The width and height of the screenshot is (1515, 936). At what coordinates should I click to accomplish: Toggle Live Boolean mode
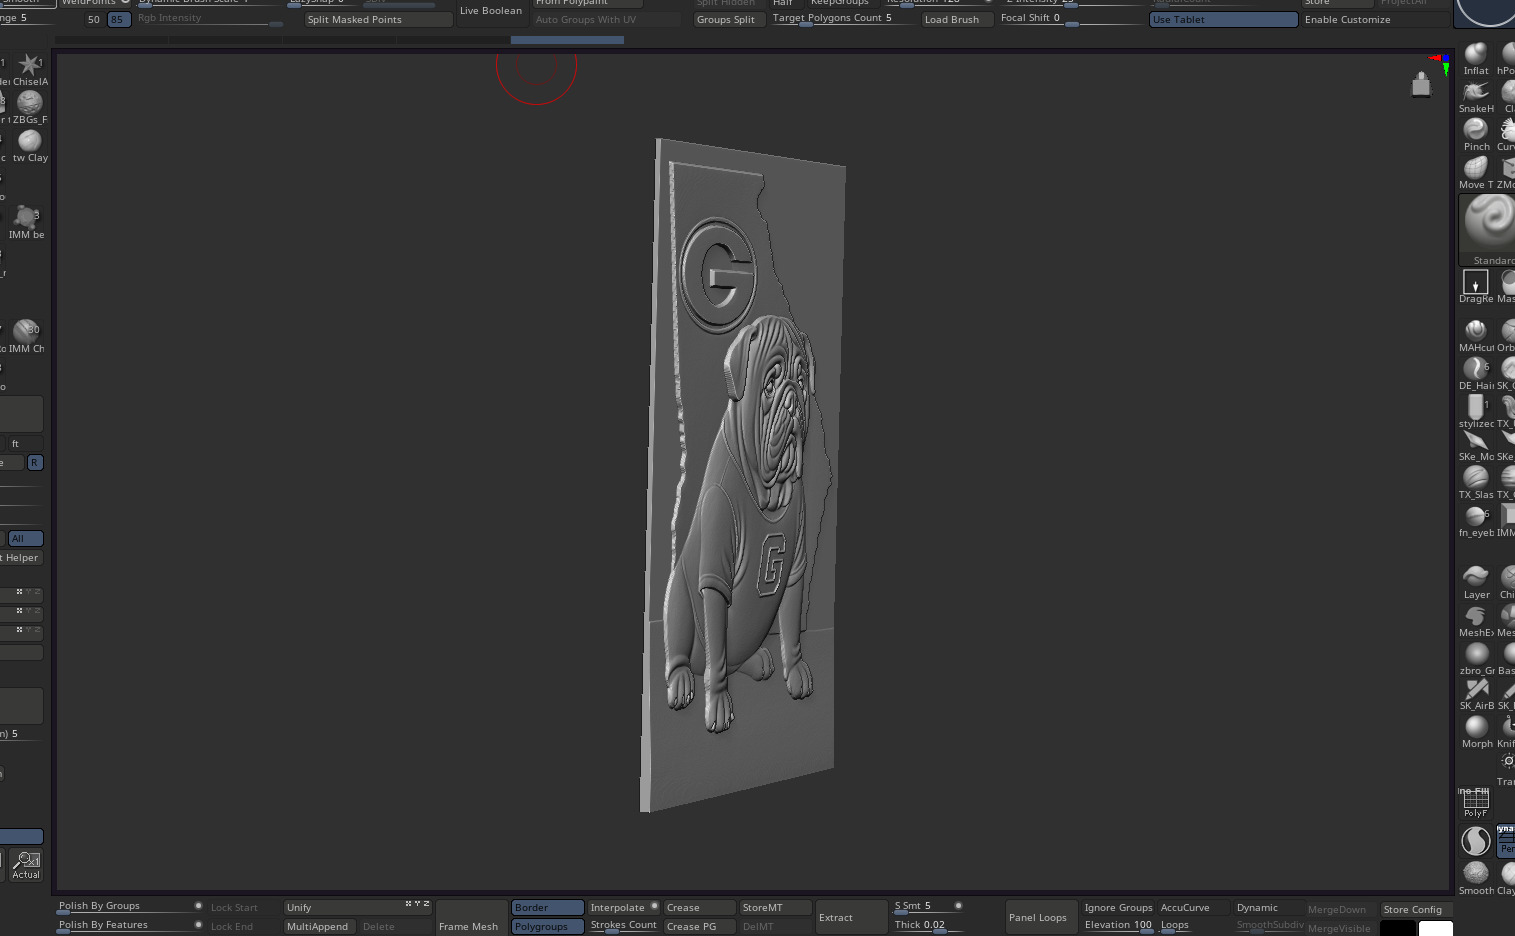[491, 11]
